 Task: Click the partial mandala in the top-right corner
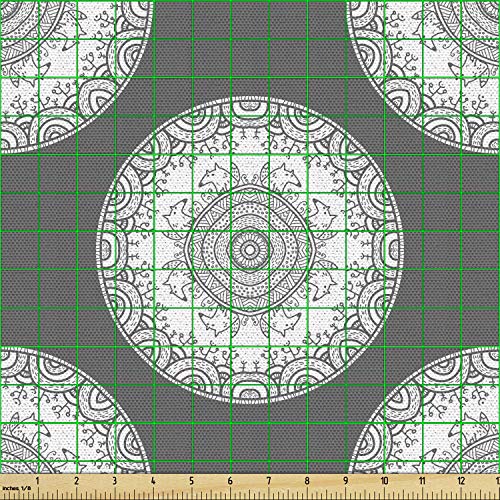[423, 75]
